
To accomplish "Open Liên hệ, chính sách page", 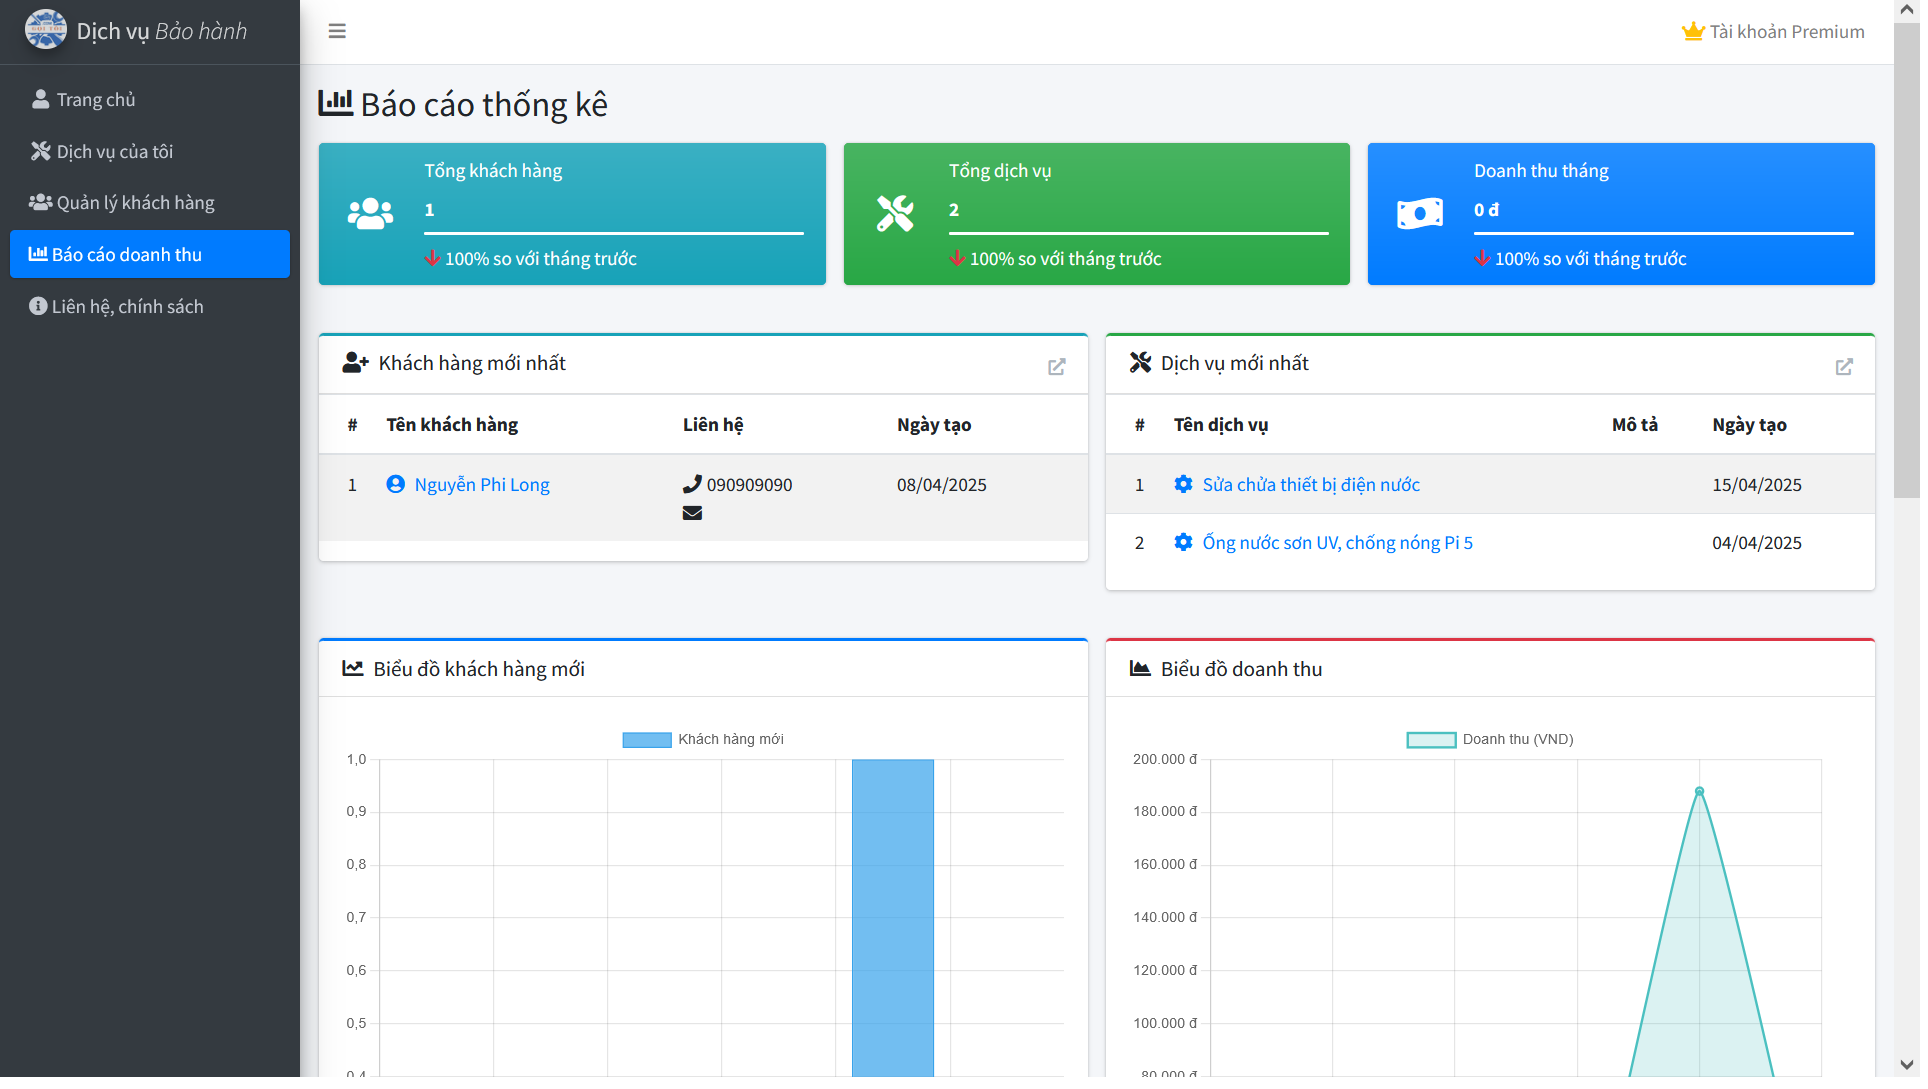I will pyautogui.click(x=127, y=307).
